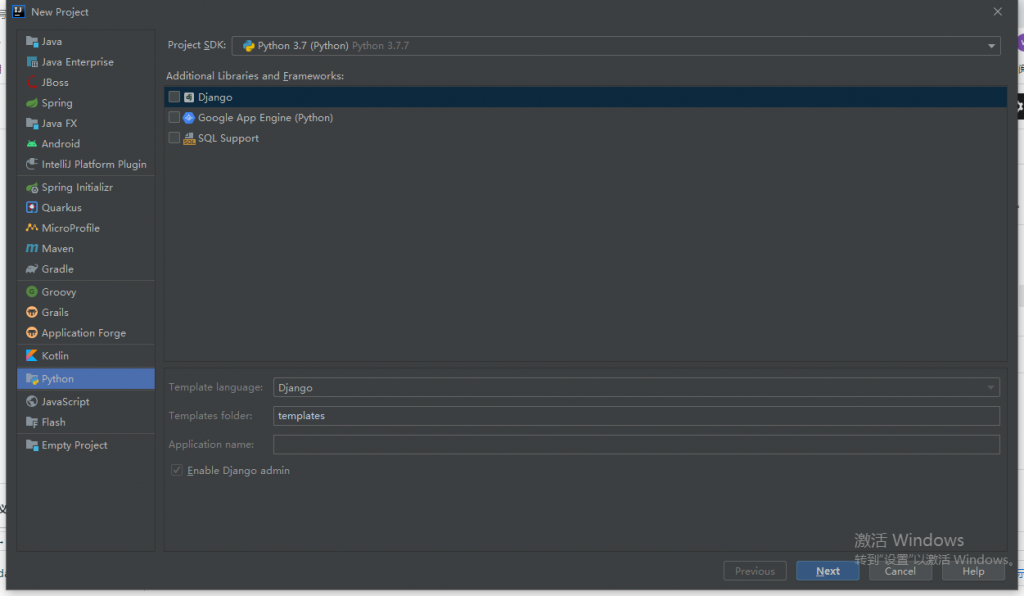
Task: Select the Django label in frameworks list
Action: [x=215, y=97]
